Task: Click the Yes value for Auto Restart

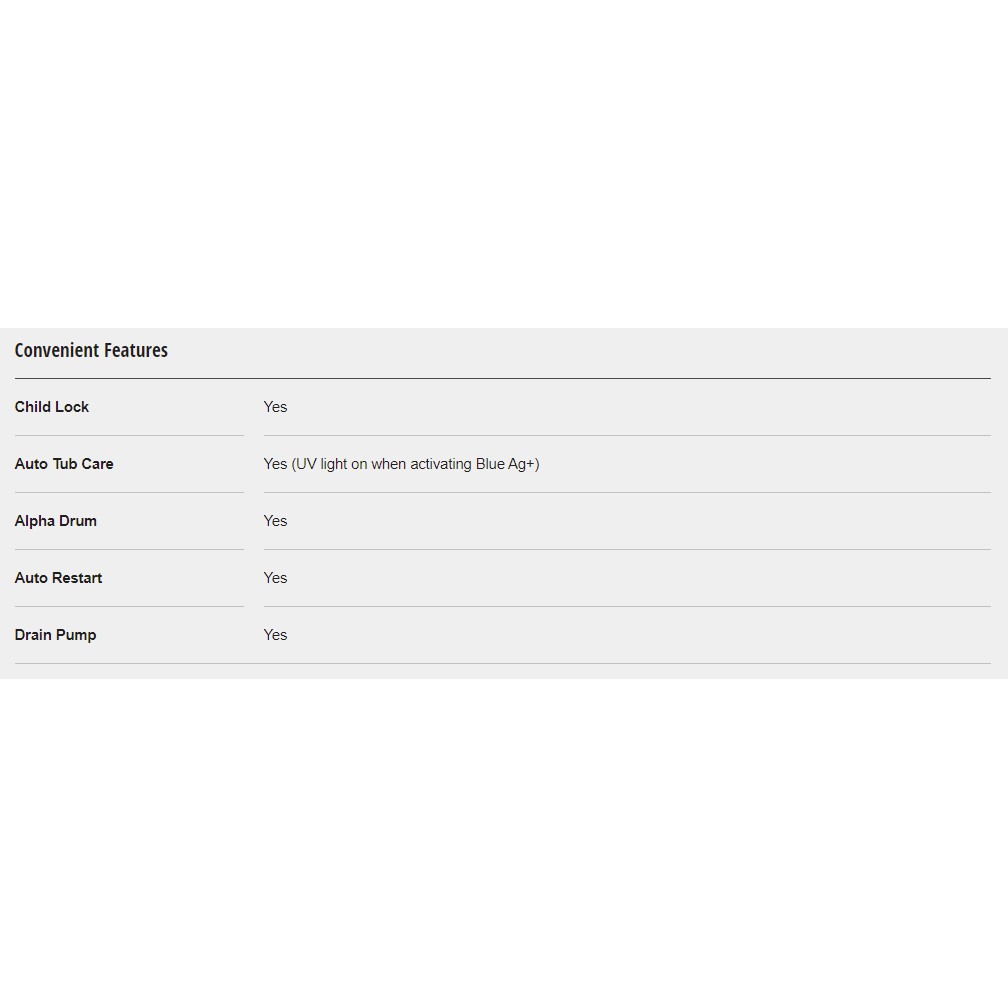Action: point(275,578)
